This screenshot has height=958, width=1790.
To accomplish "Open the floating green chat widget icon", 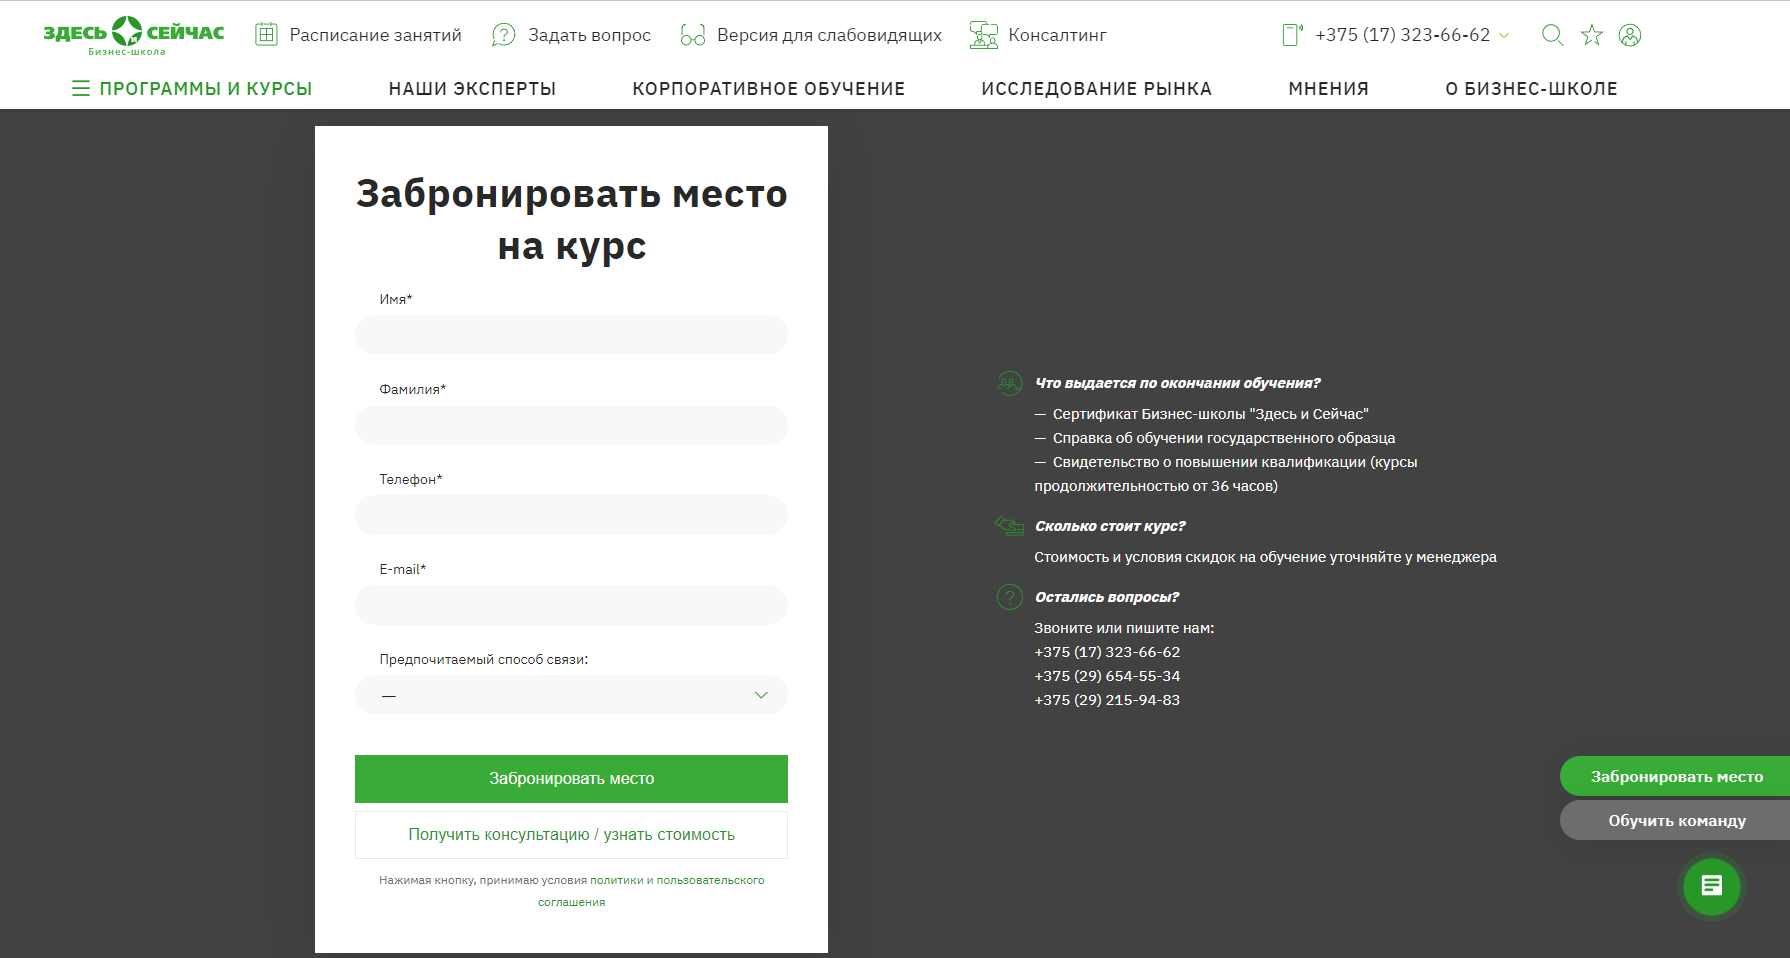I will click(1712, 886).
